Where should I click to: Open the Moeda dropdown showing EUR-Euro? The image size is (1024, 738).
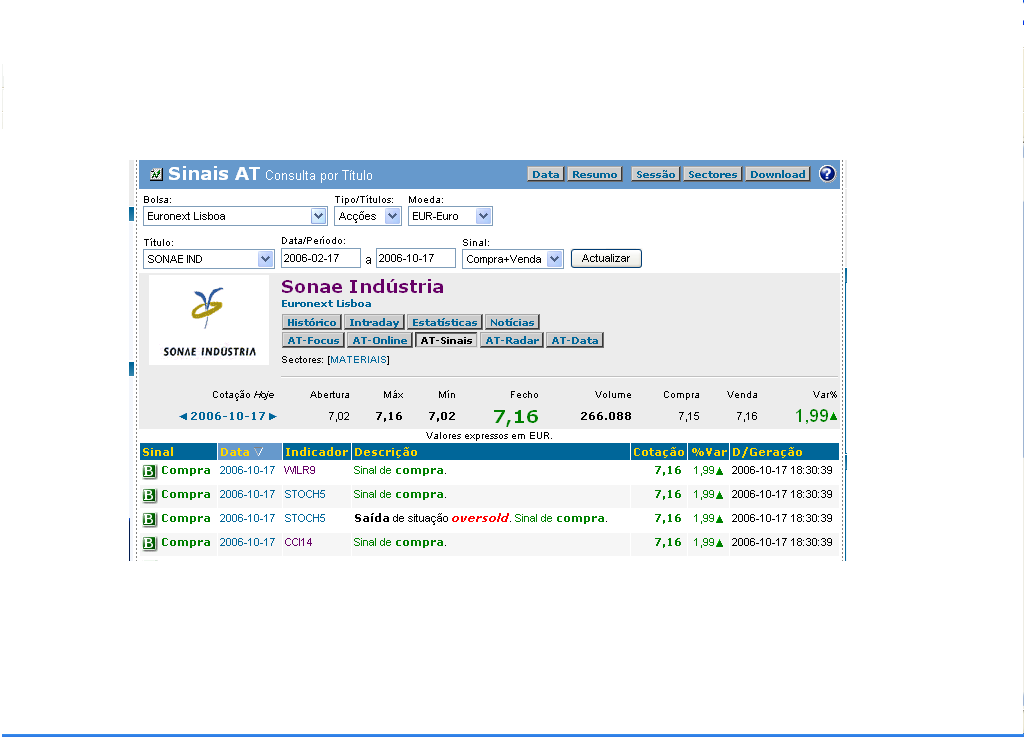tap(450, 216)
